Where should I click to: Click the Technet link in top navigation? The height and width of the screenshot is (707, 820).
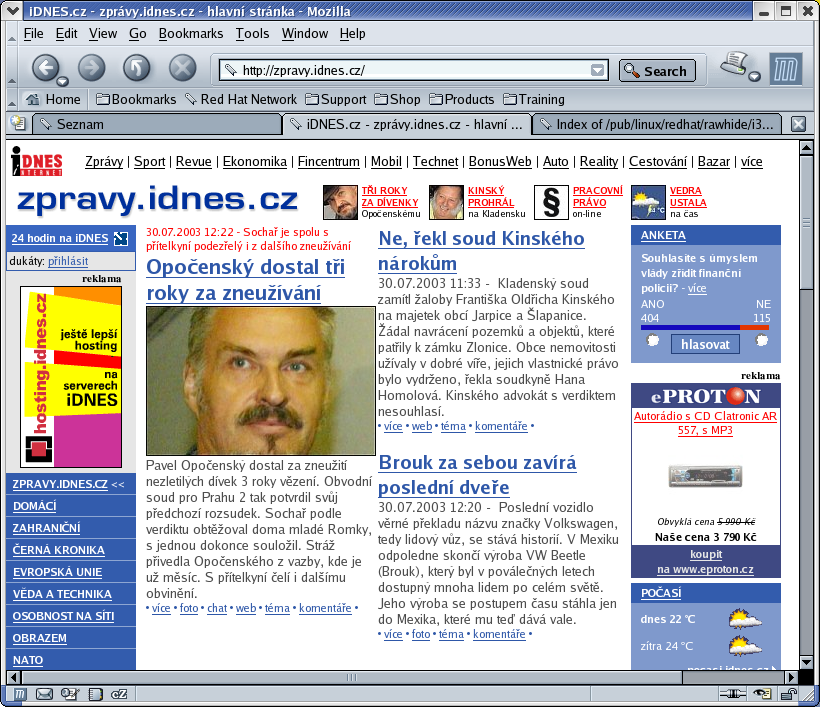coord(435,162)
